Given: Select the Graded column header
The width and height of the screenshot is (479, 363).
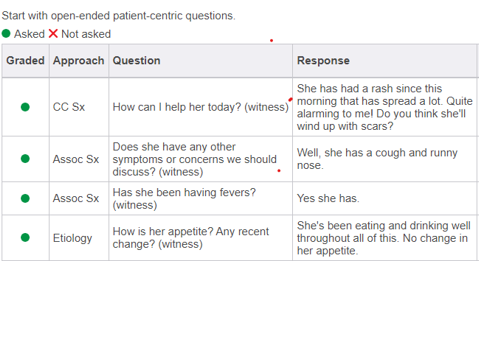Looking at the screenshot, I should click(25, 60).
